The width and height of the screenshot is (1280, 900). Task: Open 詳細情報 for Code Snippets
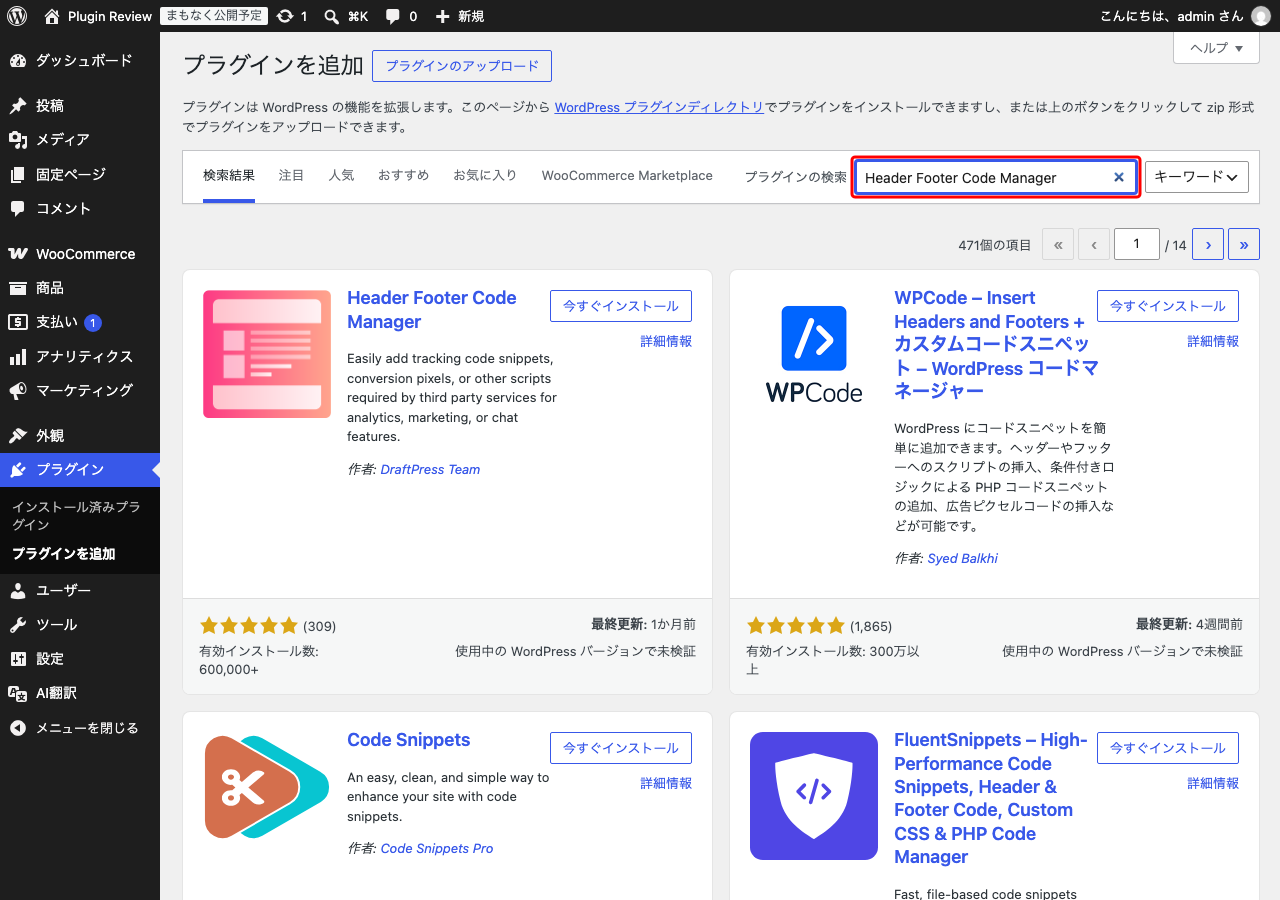666,784
